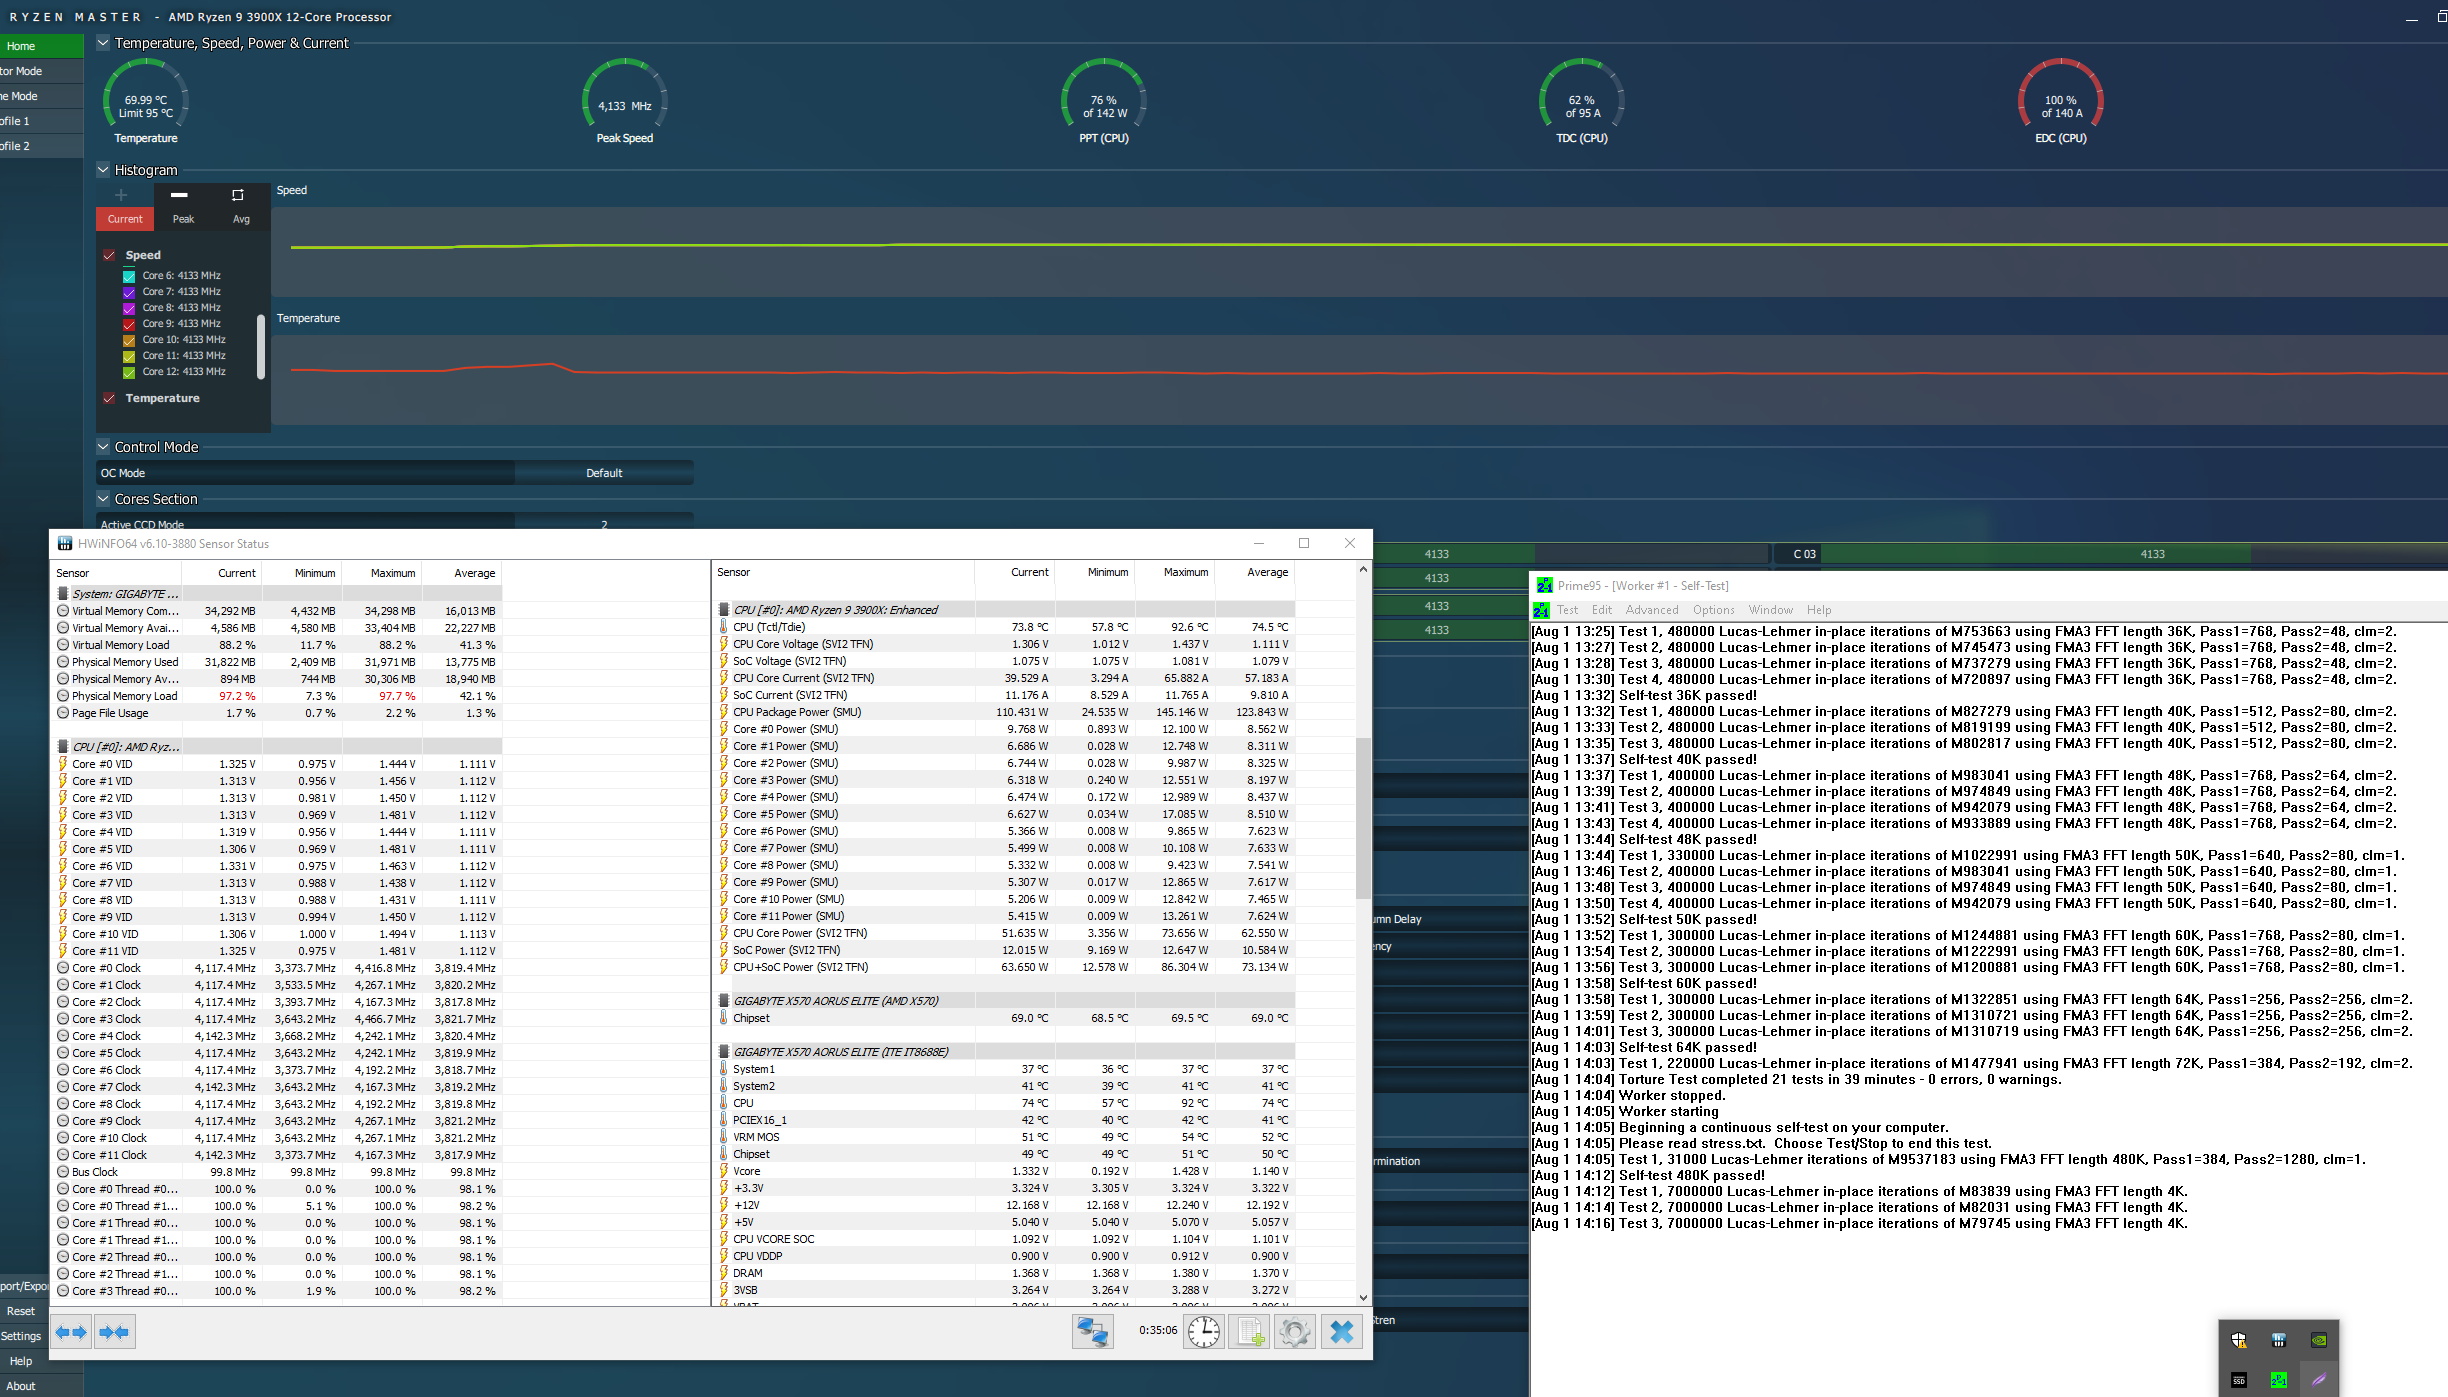Screen dimensions: 2448x1397
Task: Click Prime95 green tray icon
Action: coord(2279,1380)
